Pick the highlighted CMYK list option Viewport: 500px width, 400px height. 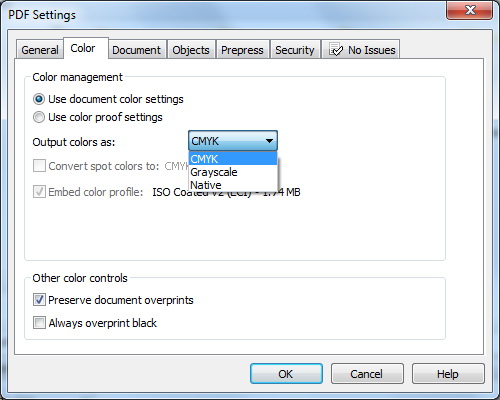click(x=233, y=159)
